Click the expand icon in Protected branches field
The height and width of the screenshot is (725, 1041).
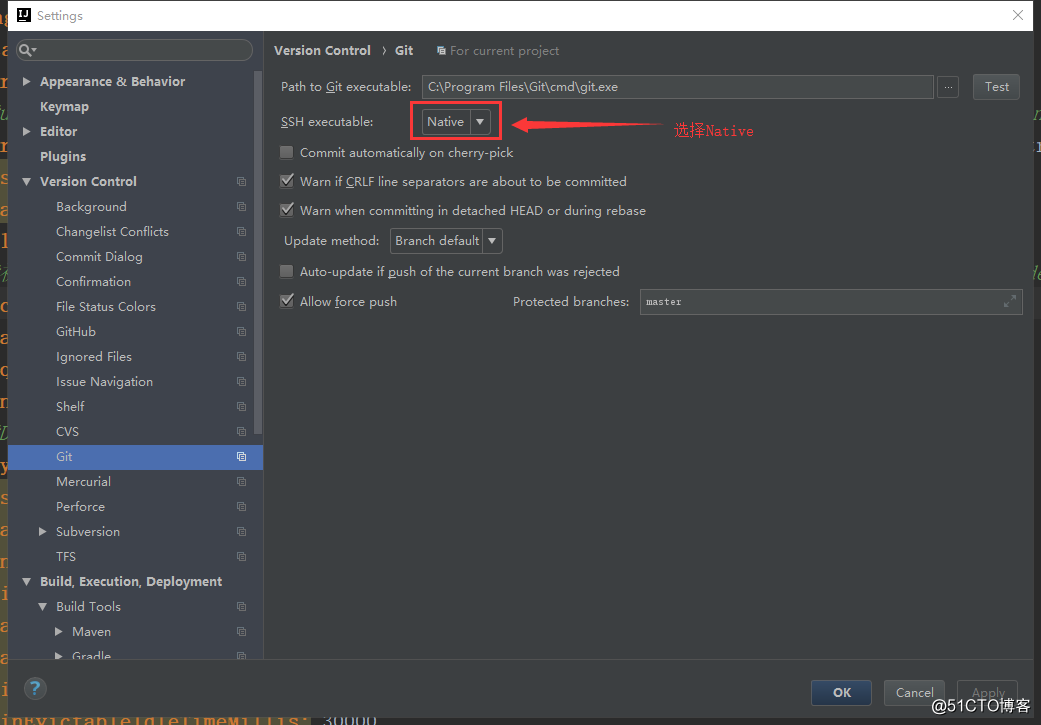click(x=1010, y=301)
